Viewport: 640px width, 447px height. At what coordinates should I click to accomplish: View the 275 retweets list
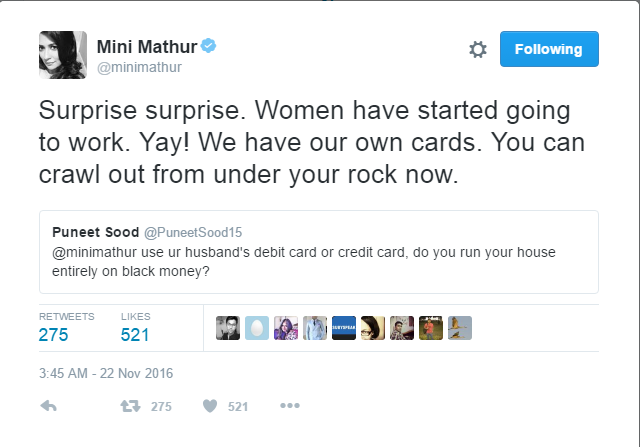coord(54,335)
